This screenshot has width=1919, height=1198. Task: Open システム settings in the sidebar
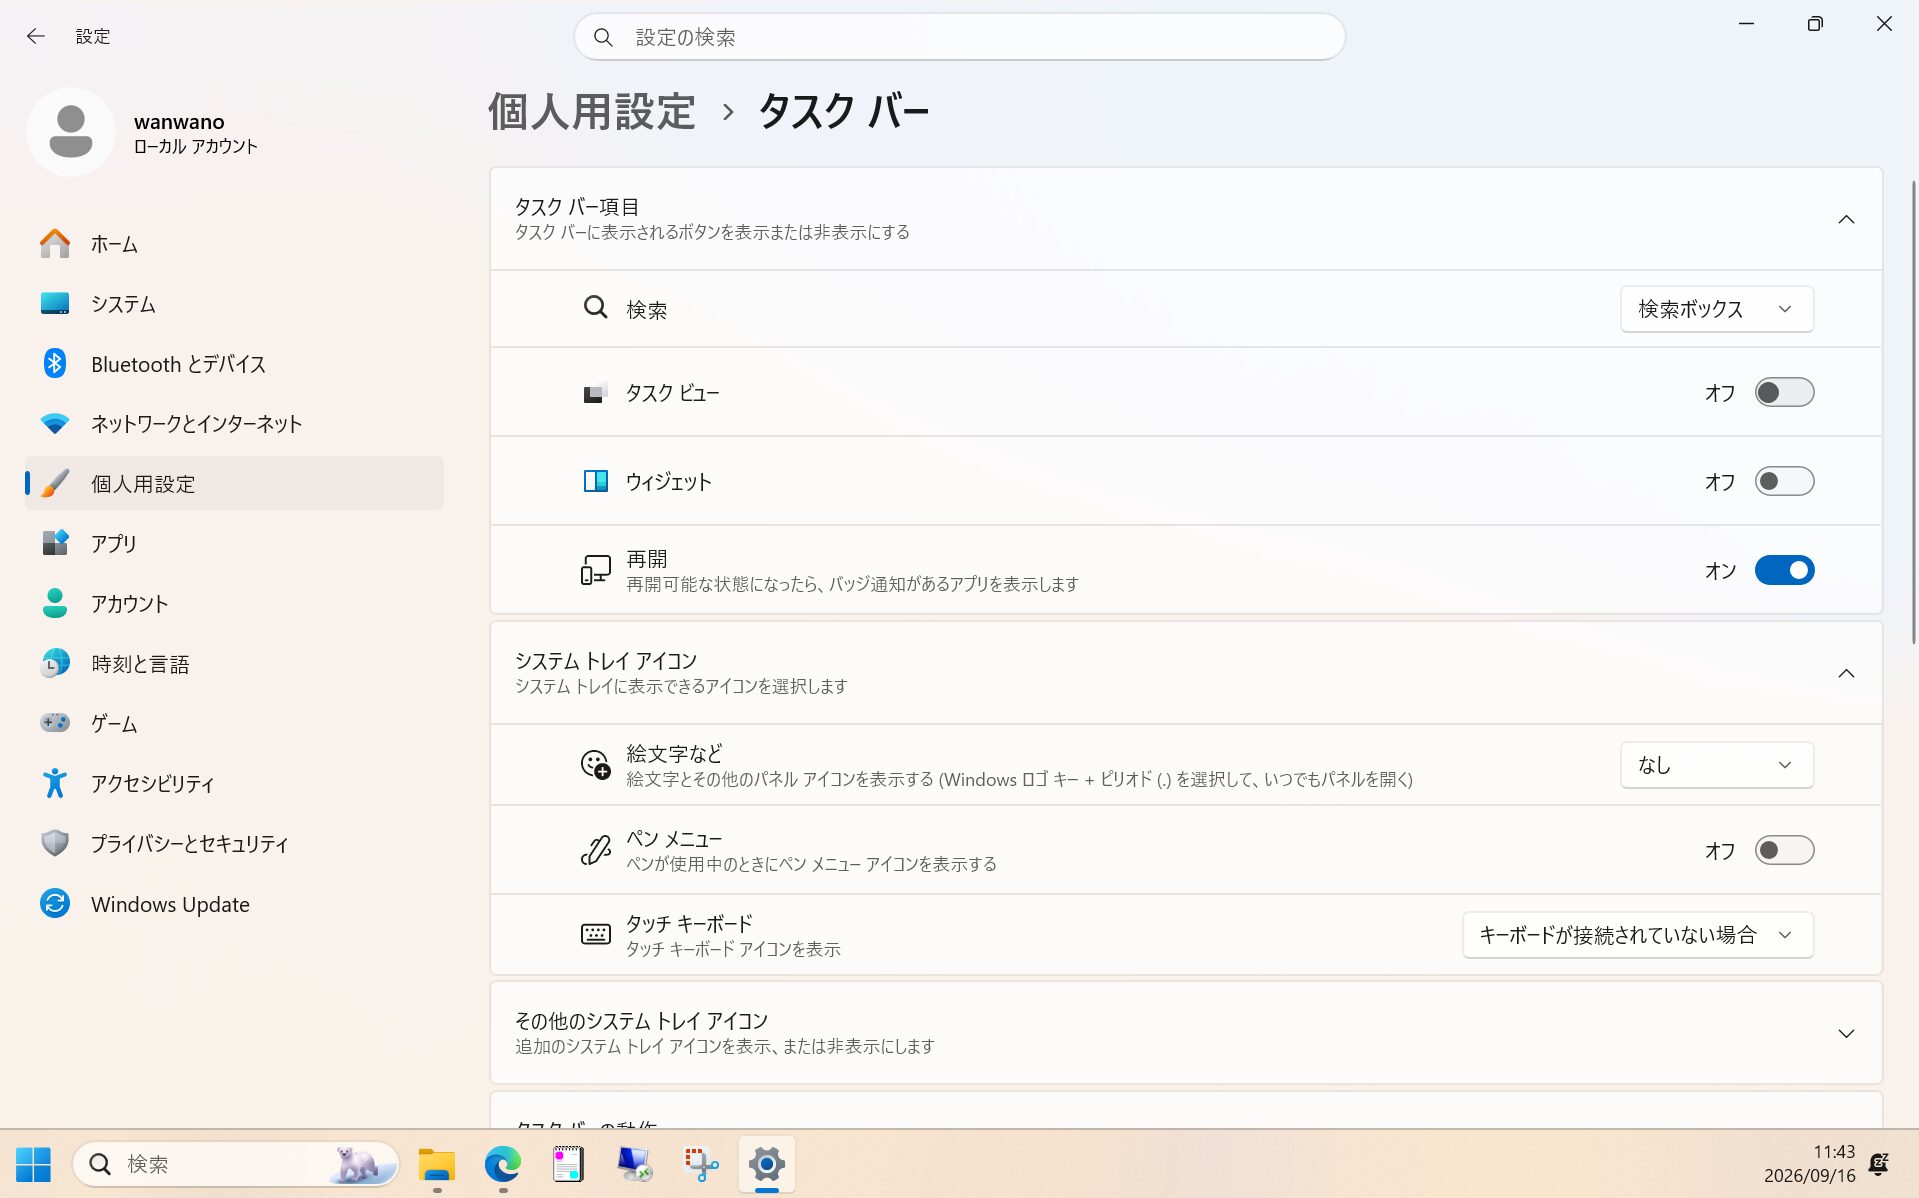(235, 304)
